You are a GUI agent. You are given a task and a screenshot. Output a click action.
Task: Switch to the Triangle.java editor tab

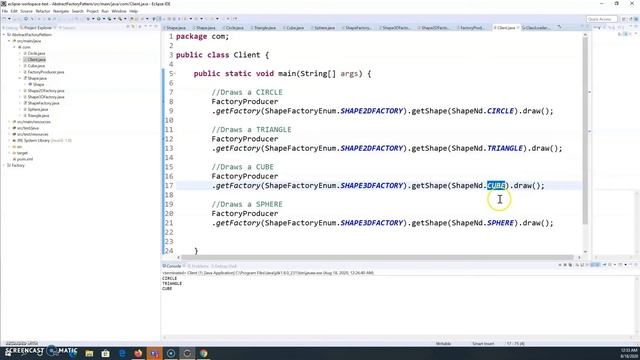tap(264, 28)
